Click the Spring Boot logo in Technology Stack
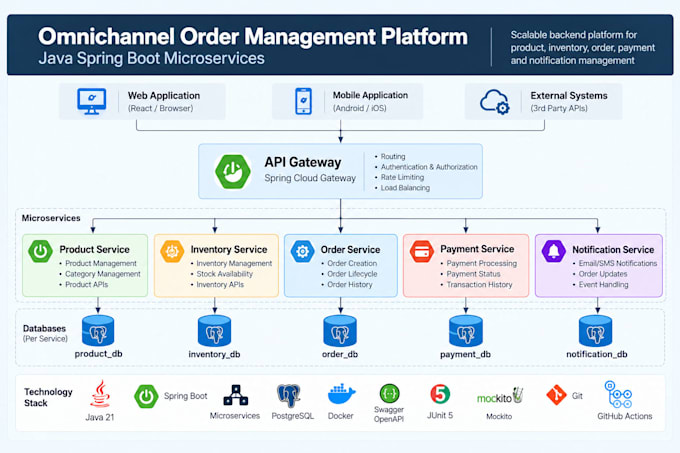Screen dimensions: 680x453 pyautogui.click(x=146, y=396)
